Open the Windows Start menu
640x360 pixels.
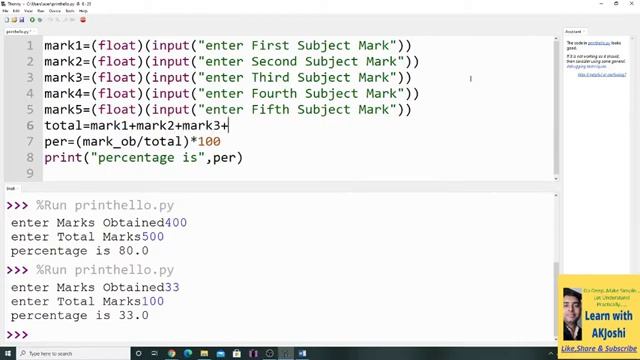click(8, 353)
